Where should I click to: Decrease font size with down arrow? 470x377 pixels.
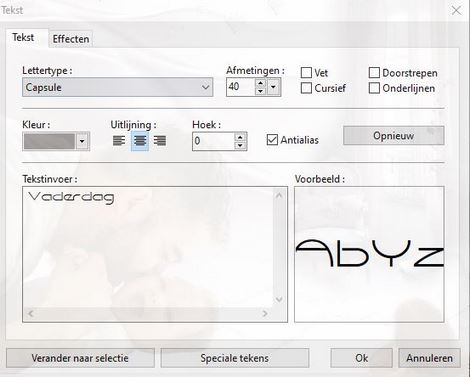click(x=260, y=91)
